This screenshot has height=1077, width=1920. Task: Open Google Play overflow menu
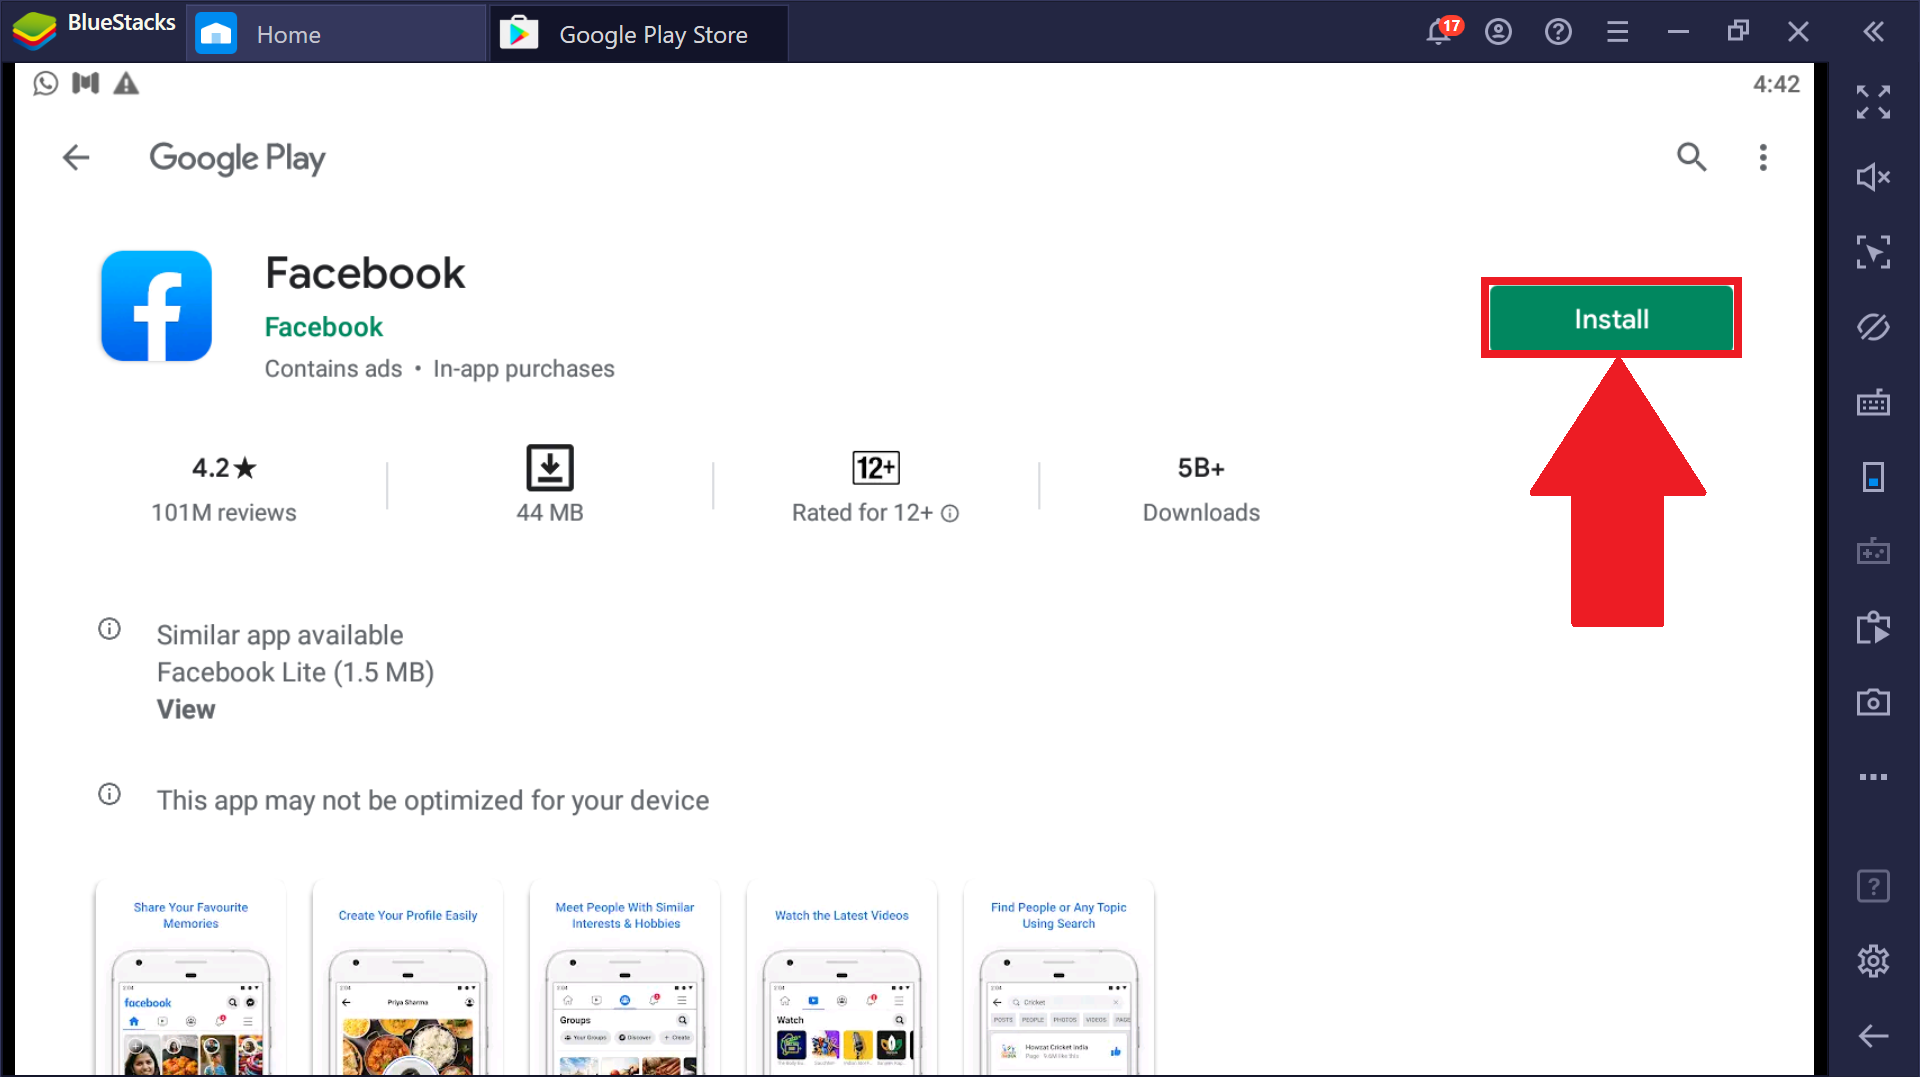(x=1763, y=157)
